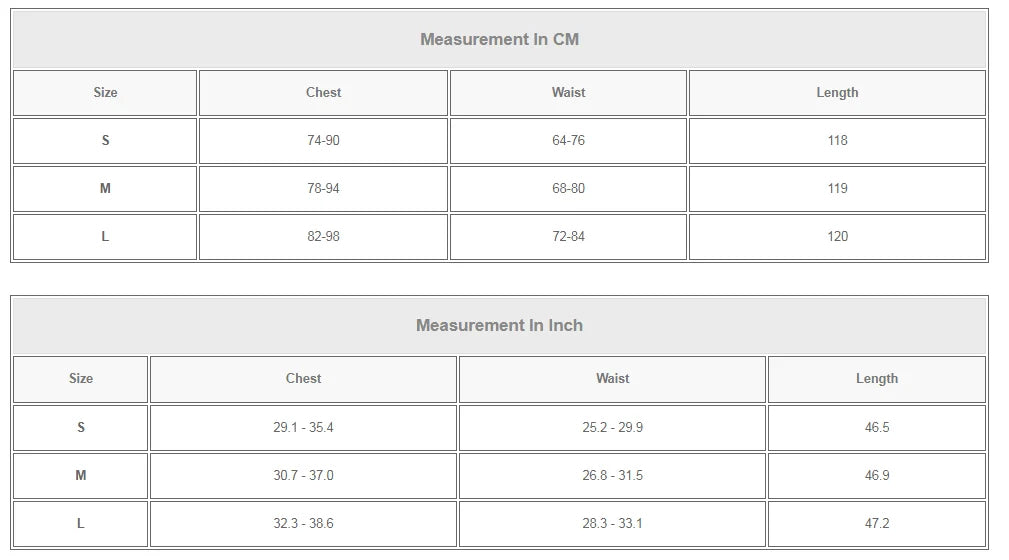Select the Length column header in CM table

click(837, 93)
